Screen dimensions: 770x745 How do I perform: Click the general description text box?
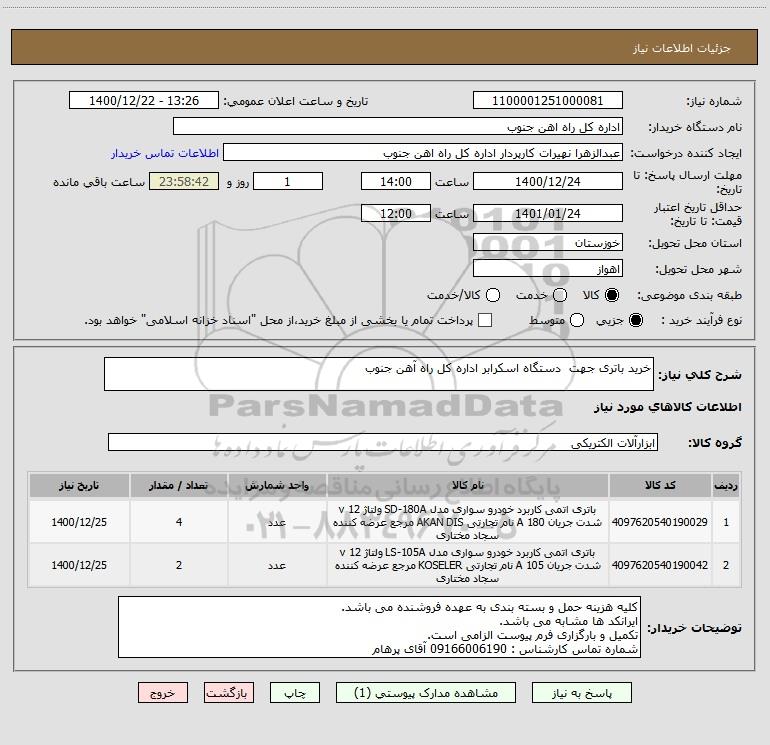click(x=379, y=374)
